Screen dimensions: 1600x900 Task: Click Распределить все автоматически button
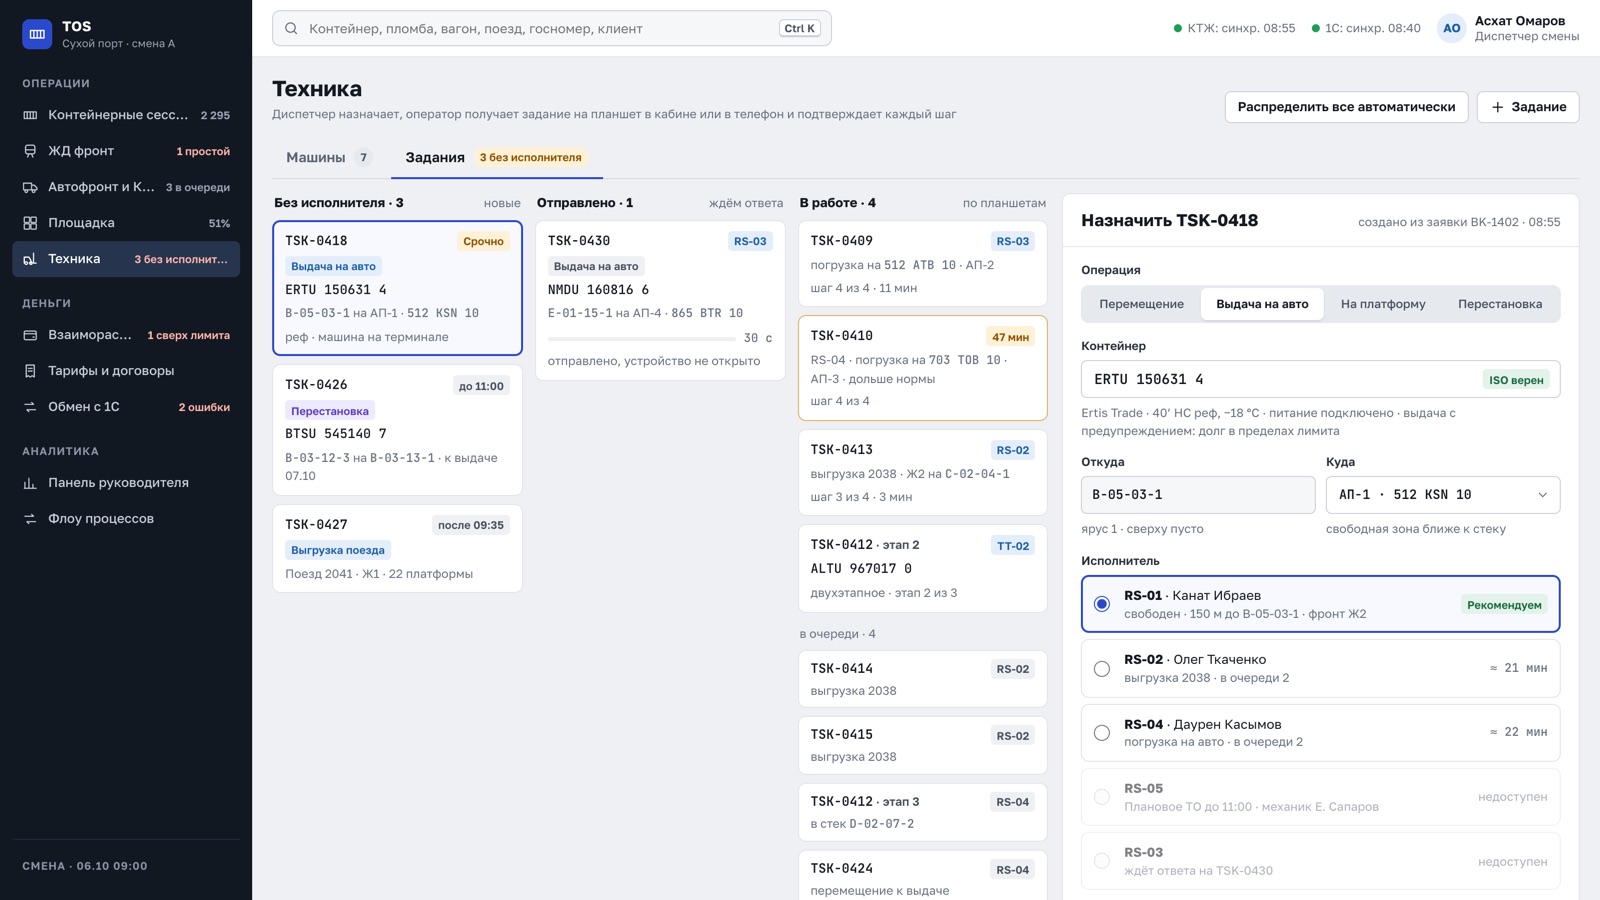(1346, 107)
